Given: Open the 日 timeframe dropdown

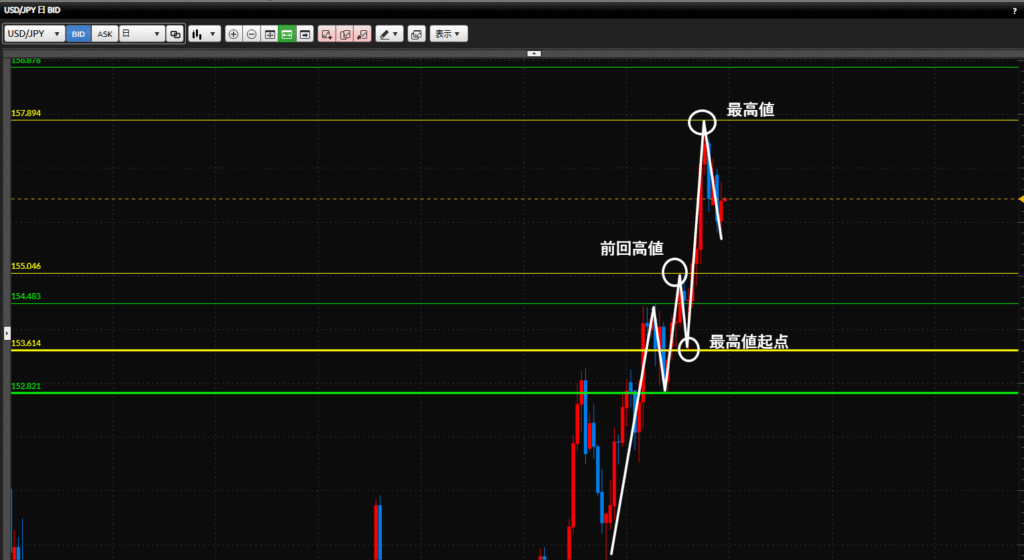Looking at the screenshot, I should 141,34.
